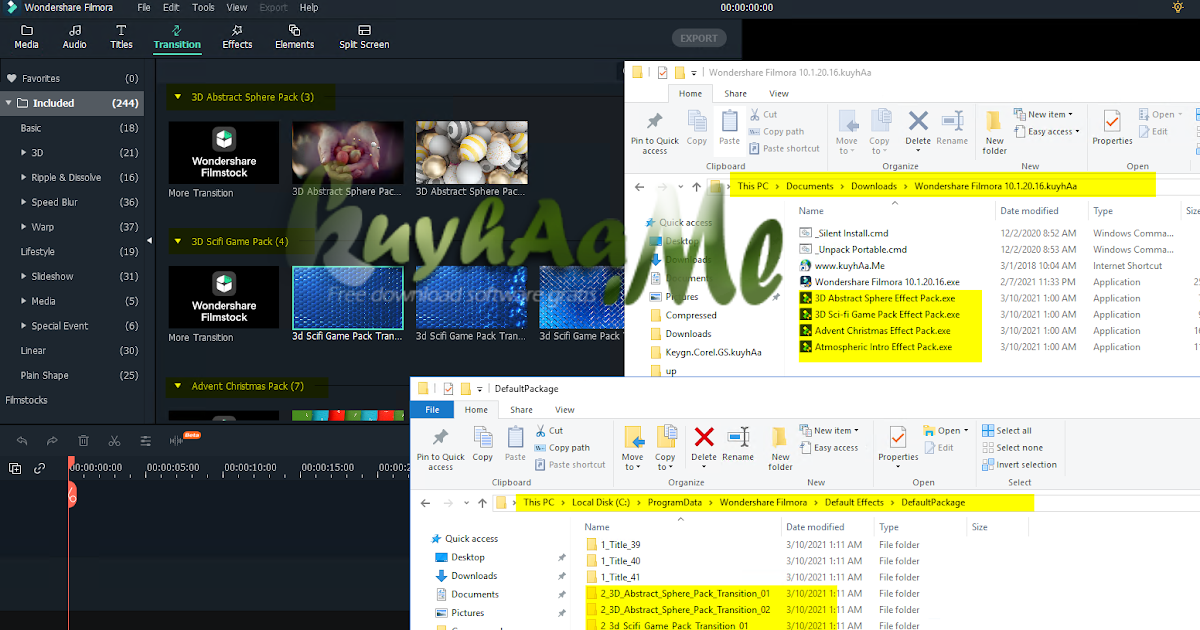Open the Easy access dropdown in DefaultPackage window
This screenshot has width=1200, height=630.
pyautogui.click(x=831, y=448)
